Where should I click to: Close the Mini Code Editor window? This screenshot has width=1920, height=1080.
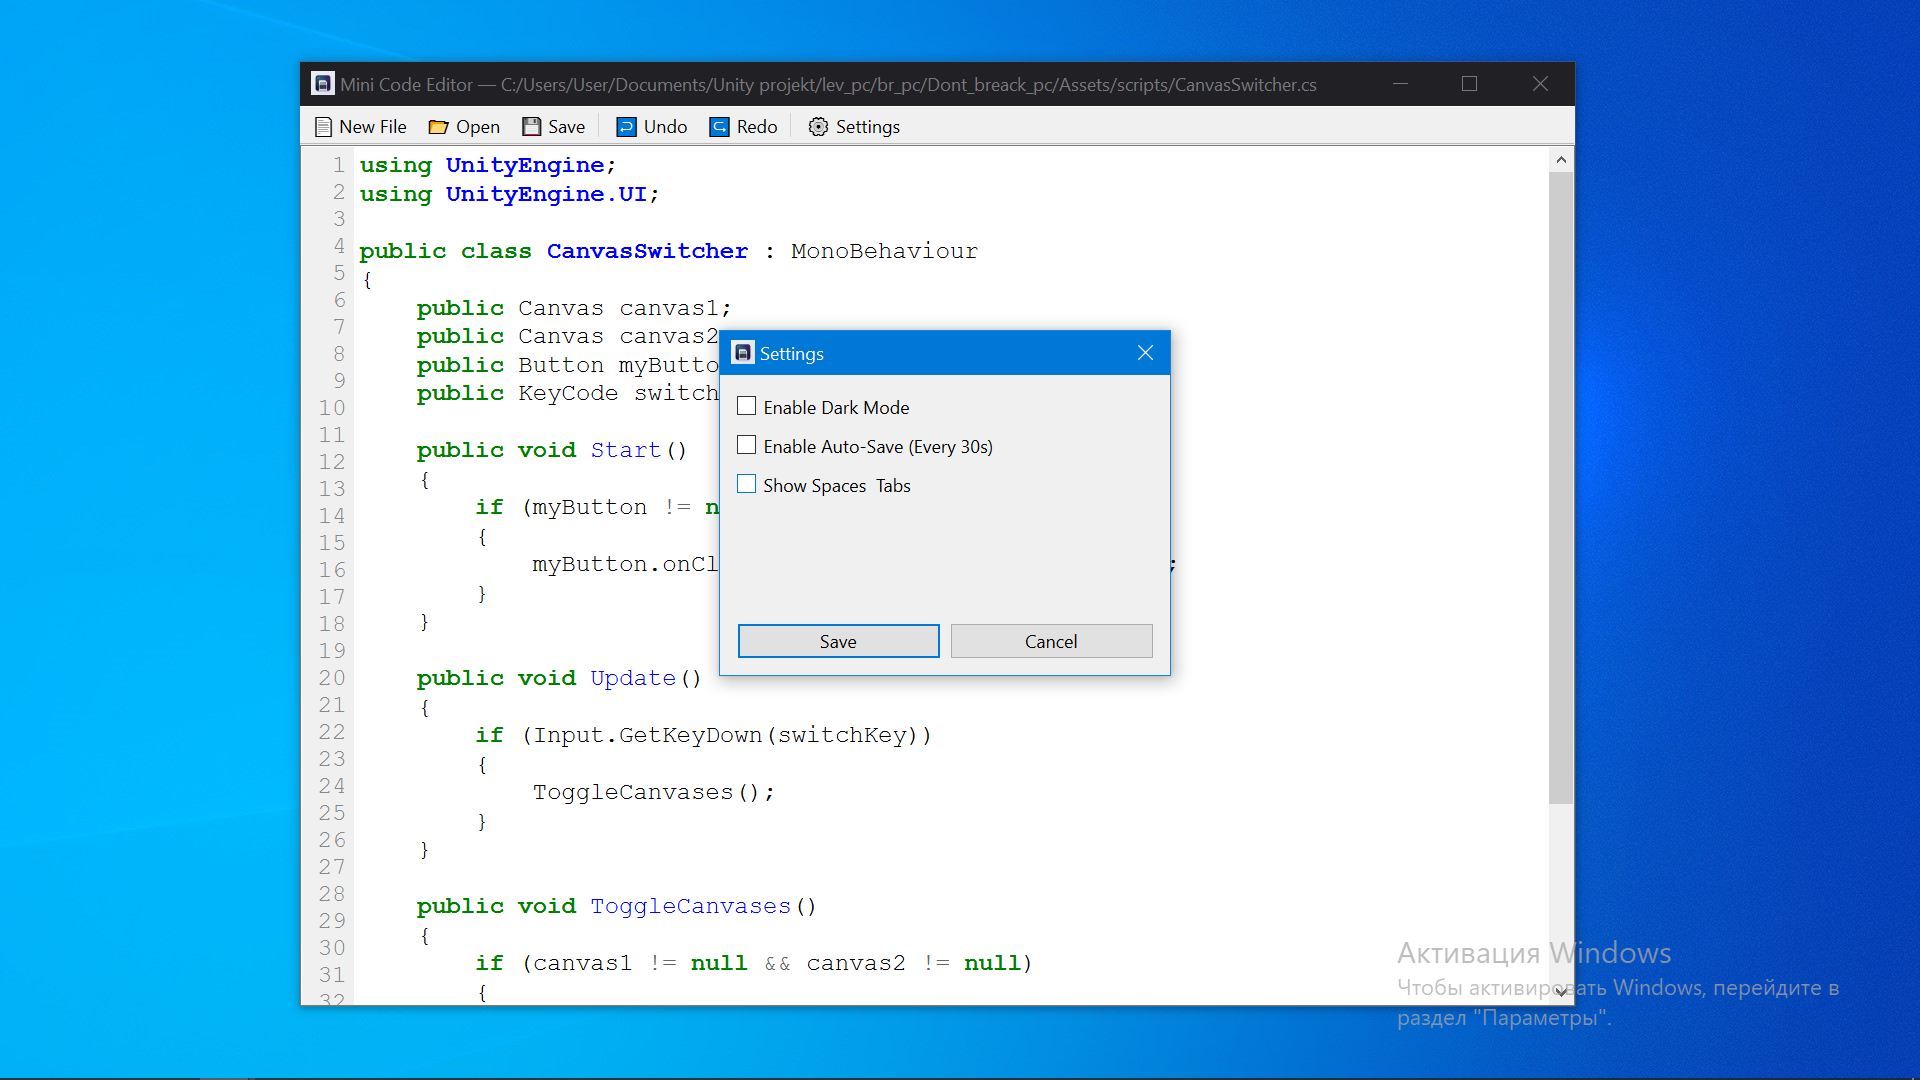click(x=1540, y=84)
